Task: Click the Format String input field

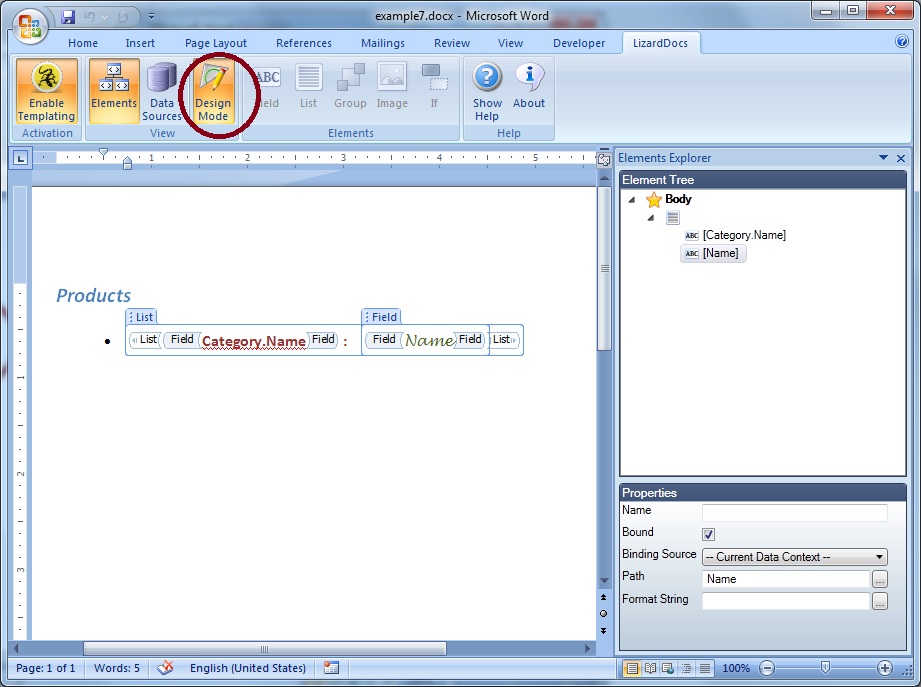Action: pyautogui.click(x=785, y=601)
